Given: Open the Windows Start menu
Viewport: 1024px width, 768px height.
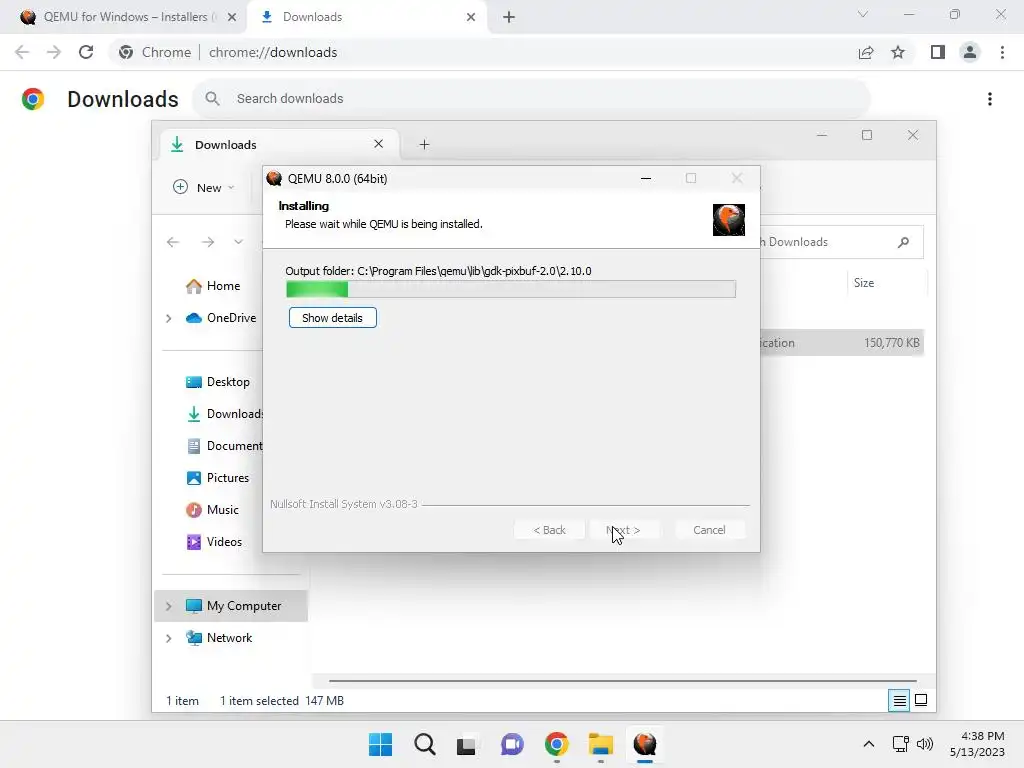Looking at the screenshot, I should click(380, 744).
